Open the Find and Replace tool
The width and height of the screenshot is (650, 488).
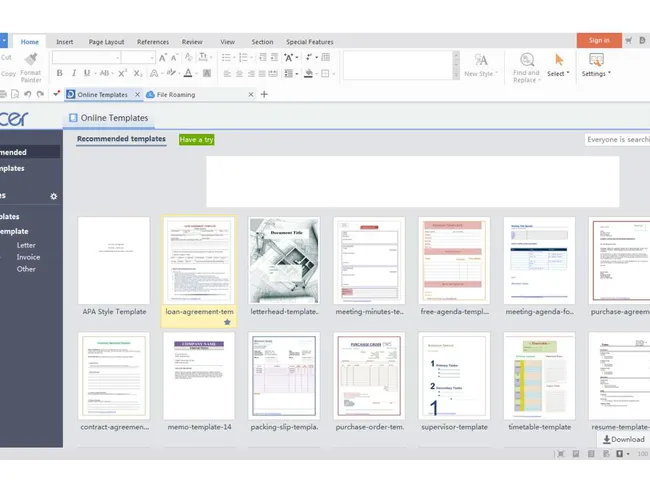click(x=525, y=66)
